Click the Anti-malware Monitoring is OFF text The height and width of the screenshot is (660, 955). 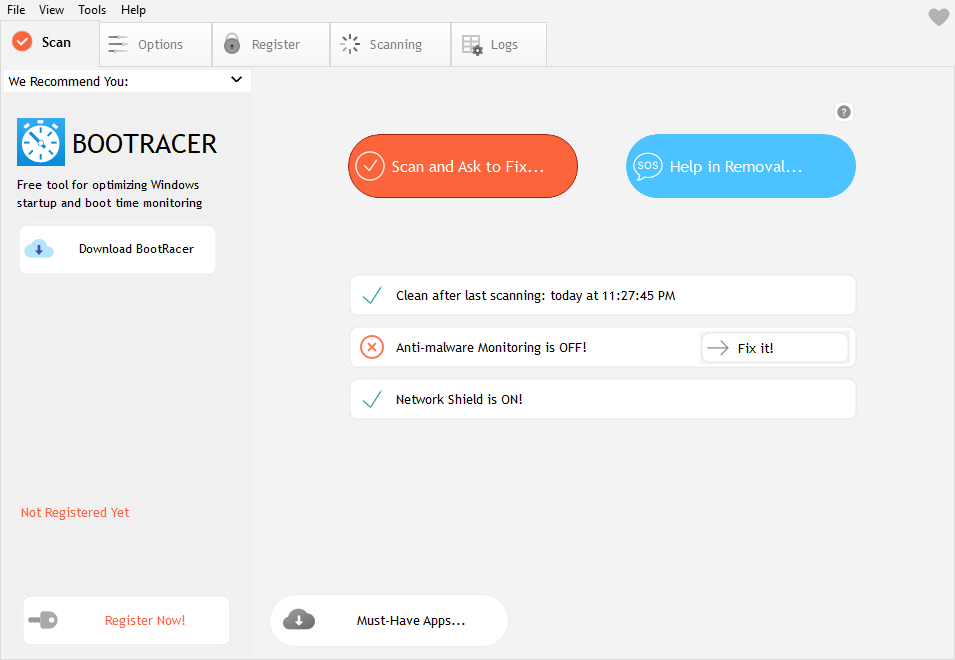pyautogui.click(x=491, y=348)
